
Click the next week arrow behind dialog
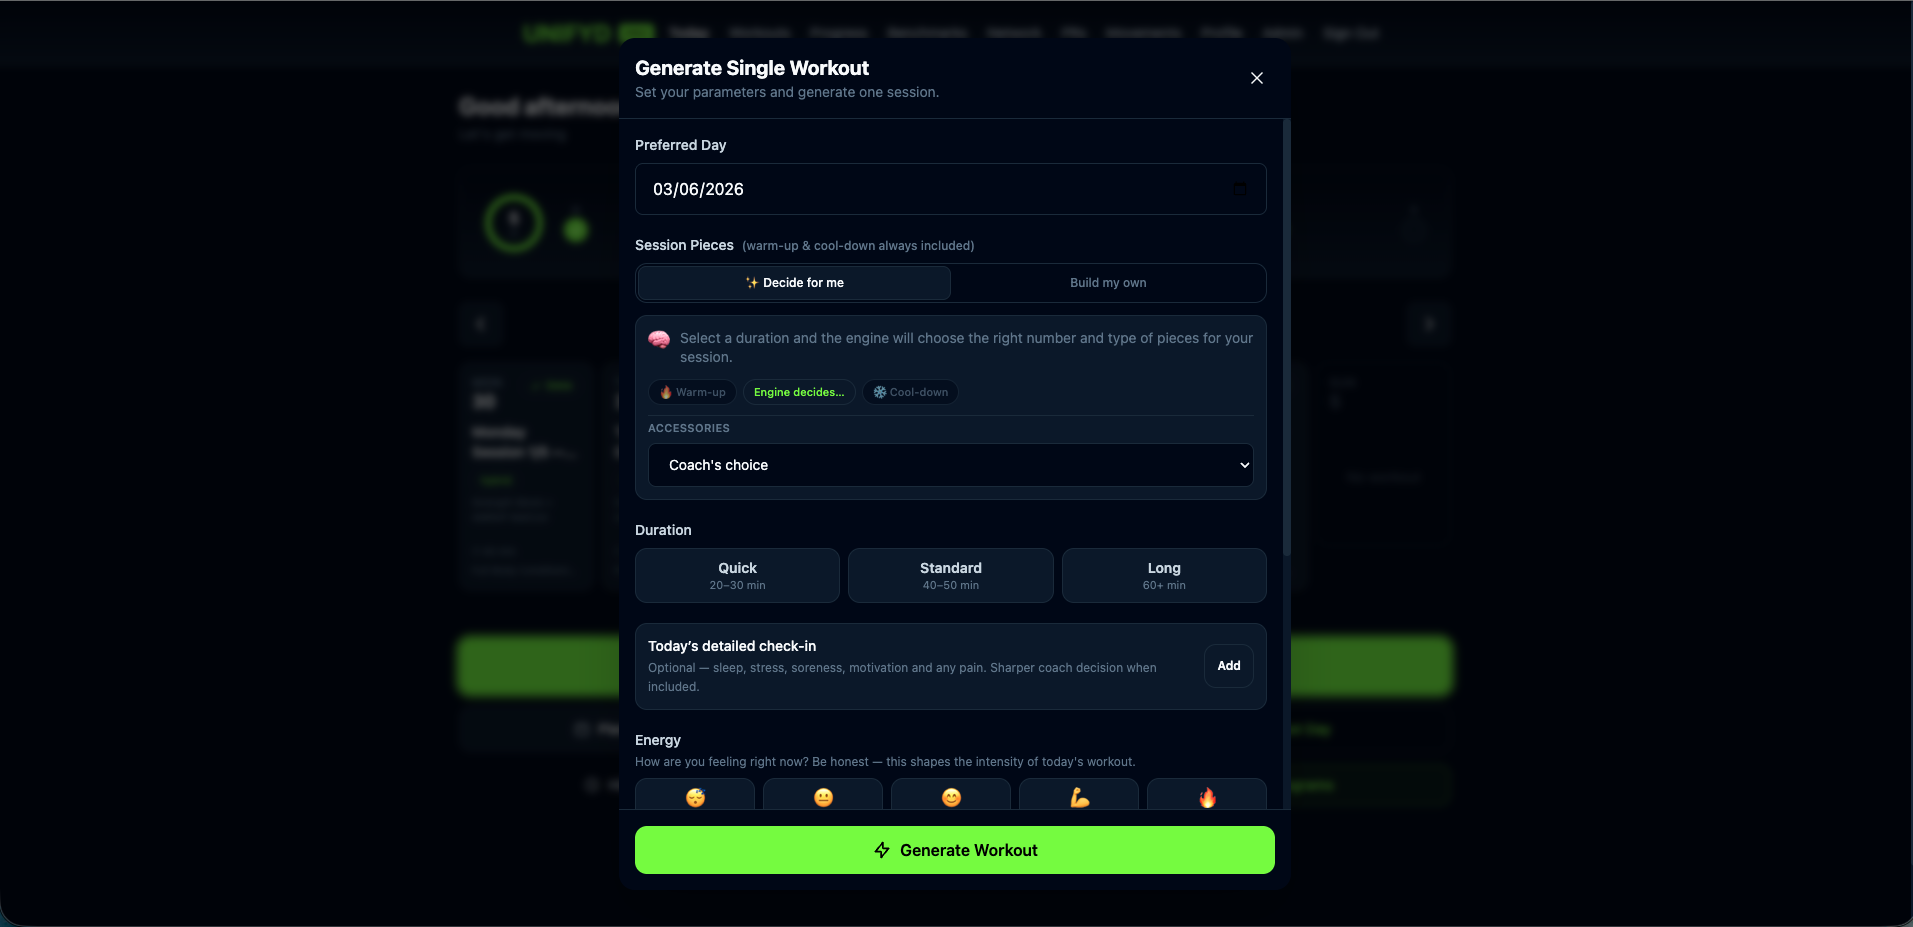(x=1429, y=324)
